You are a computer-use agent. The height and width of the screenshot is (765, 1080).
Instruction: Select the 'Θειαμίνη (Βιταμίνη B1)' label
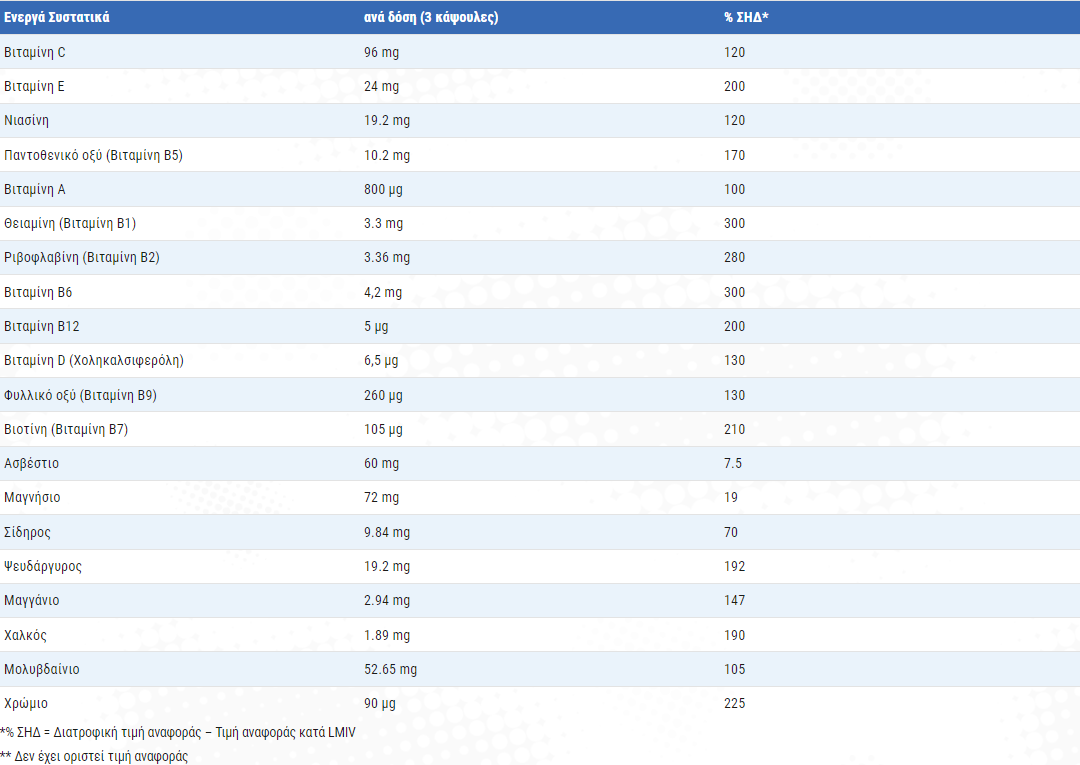(70, 223)
